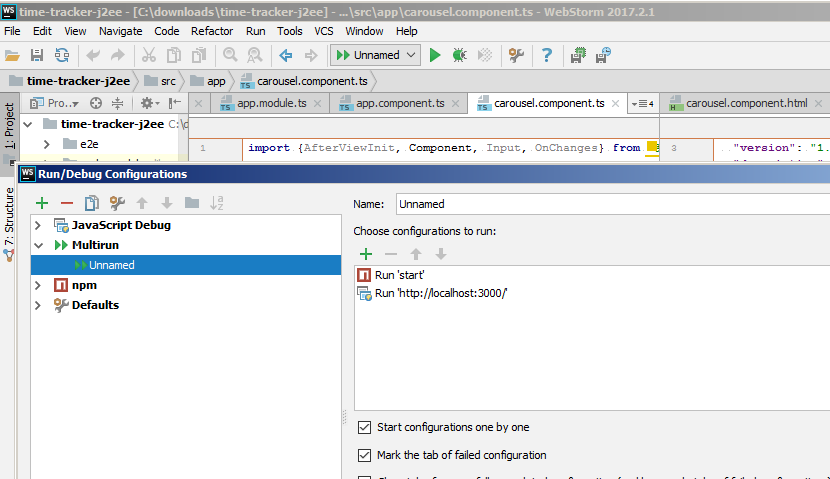830x479 pixels.
Task: Remove configuration with the red minus
Action: coord(67,203)
